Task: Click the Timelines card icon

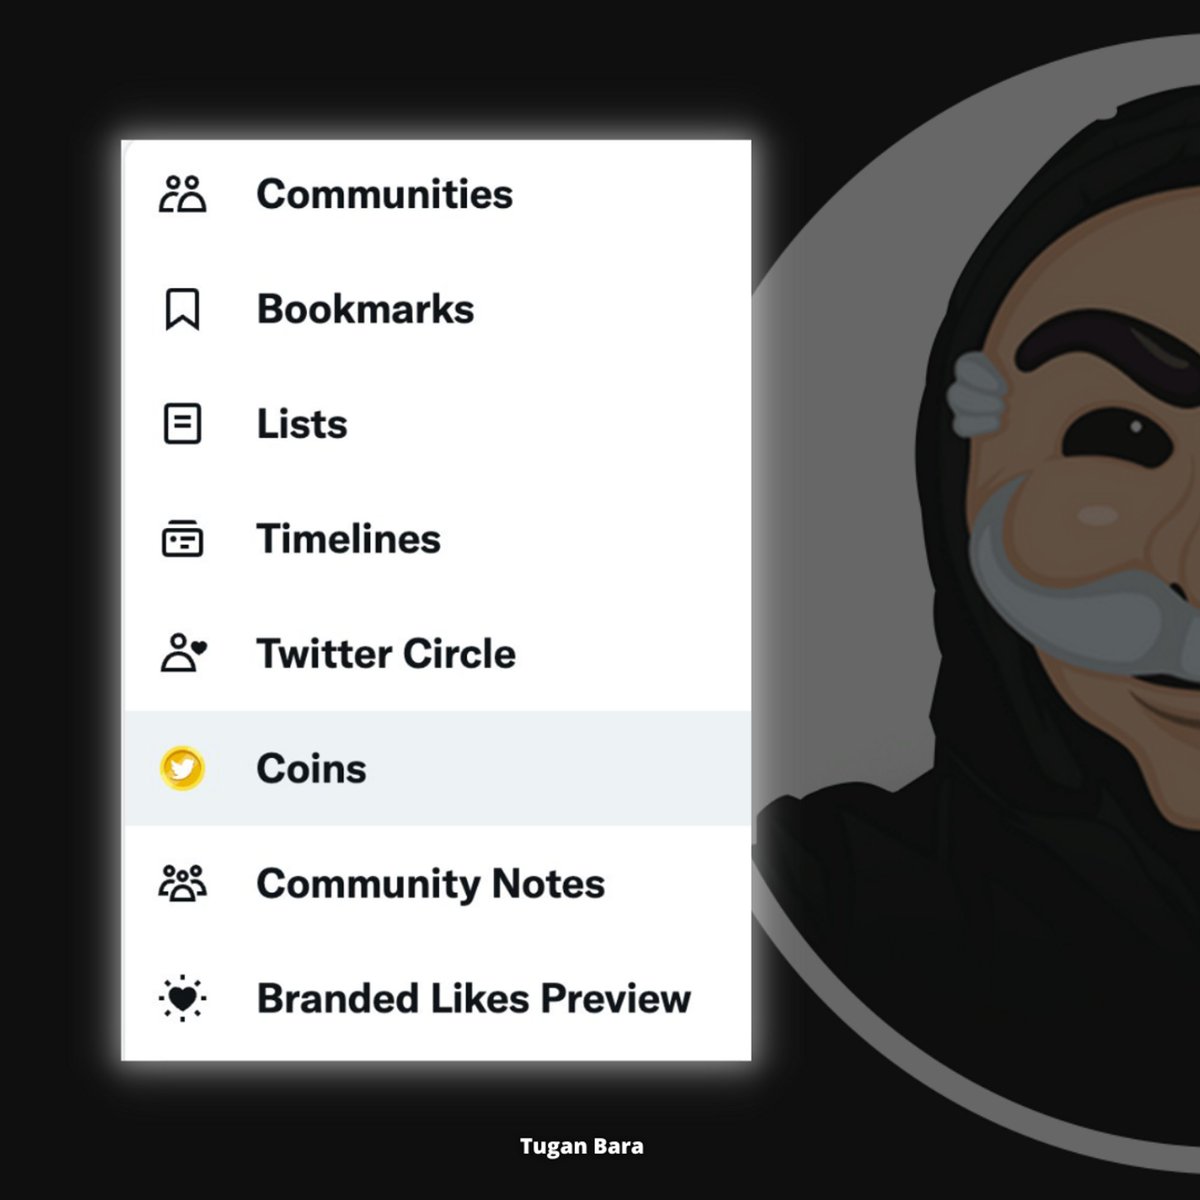Action: tap(182, 539)
